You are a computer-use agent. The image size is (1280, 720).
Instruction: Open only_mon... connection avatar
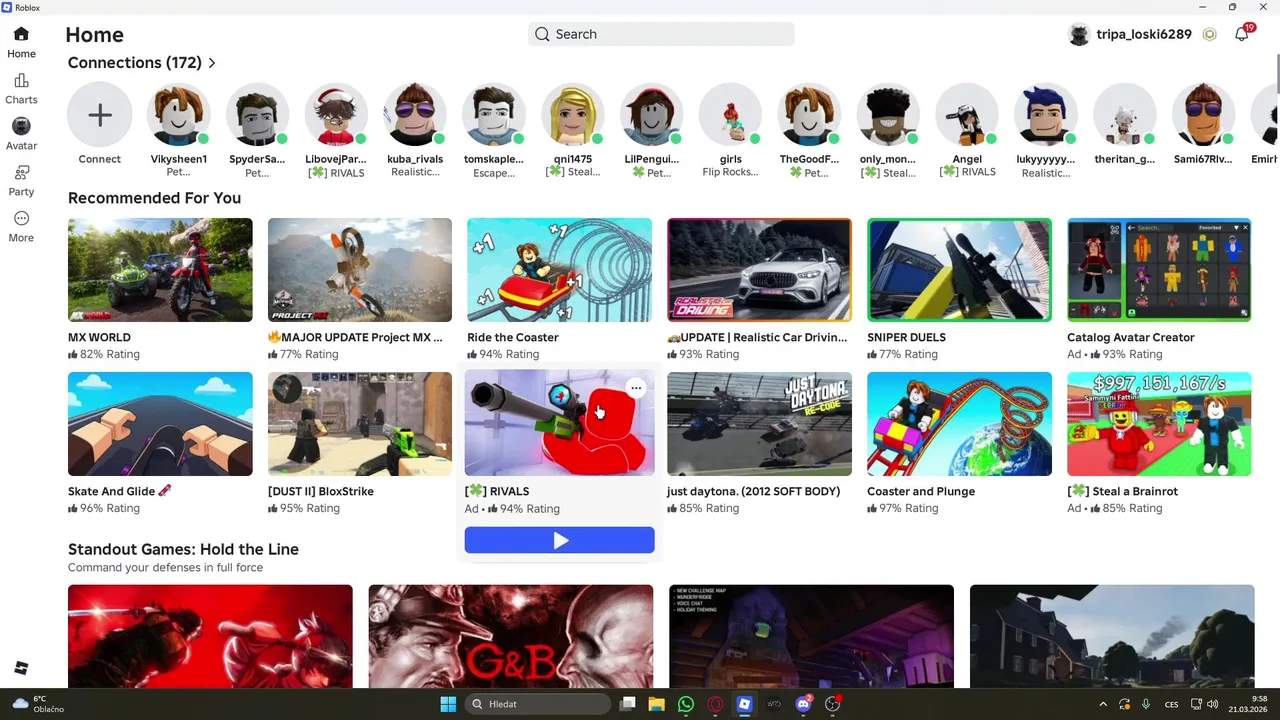pyautogui.click(x=888, y=115)
